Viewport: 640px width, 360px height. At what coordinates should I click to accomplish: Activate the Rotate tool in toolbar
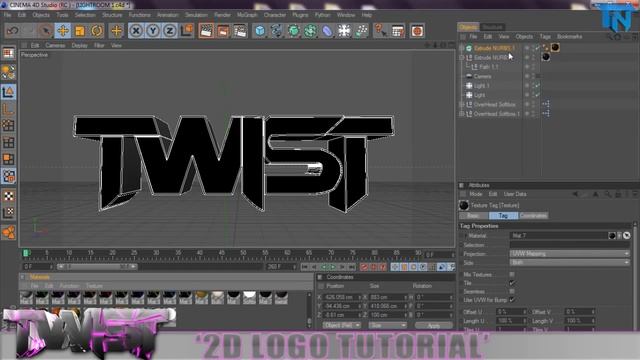[x=97, y=31]
